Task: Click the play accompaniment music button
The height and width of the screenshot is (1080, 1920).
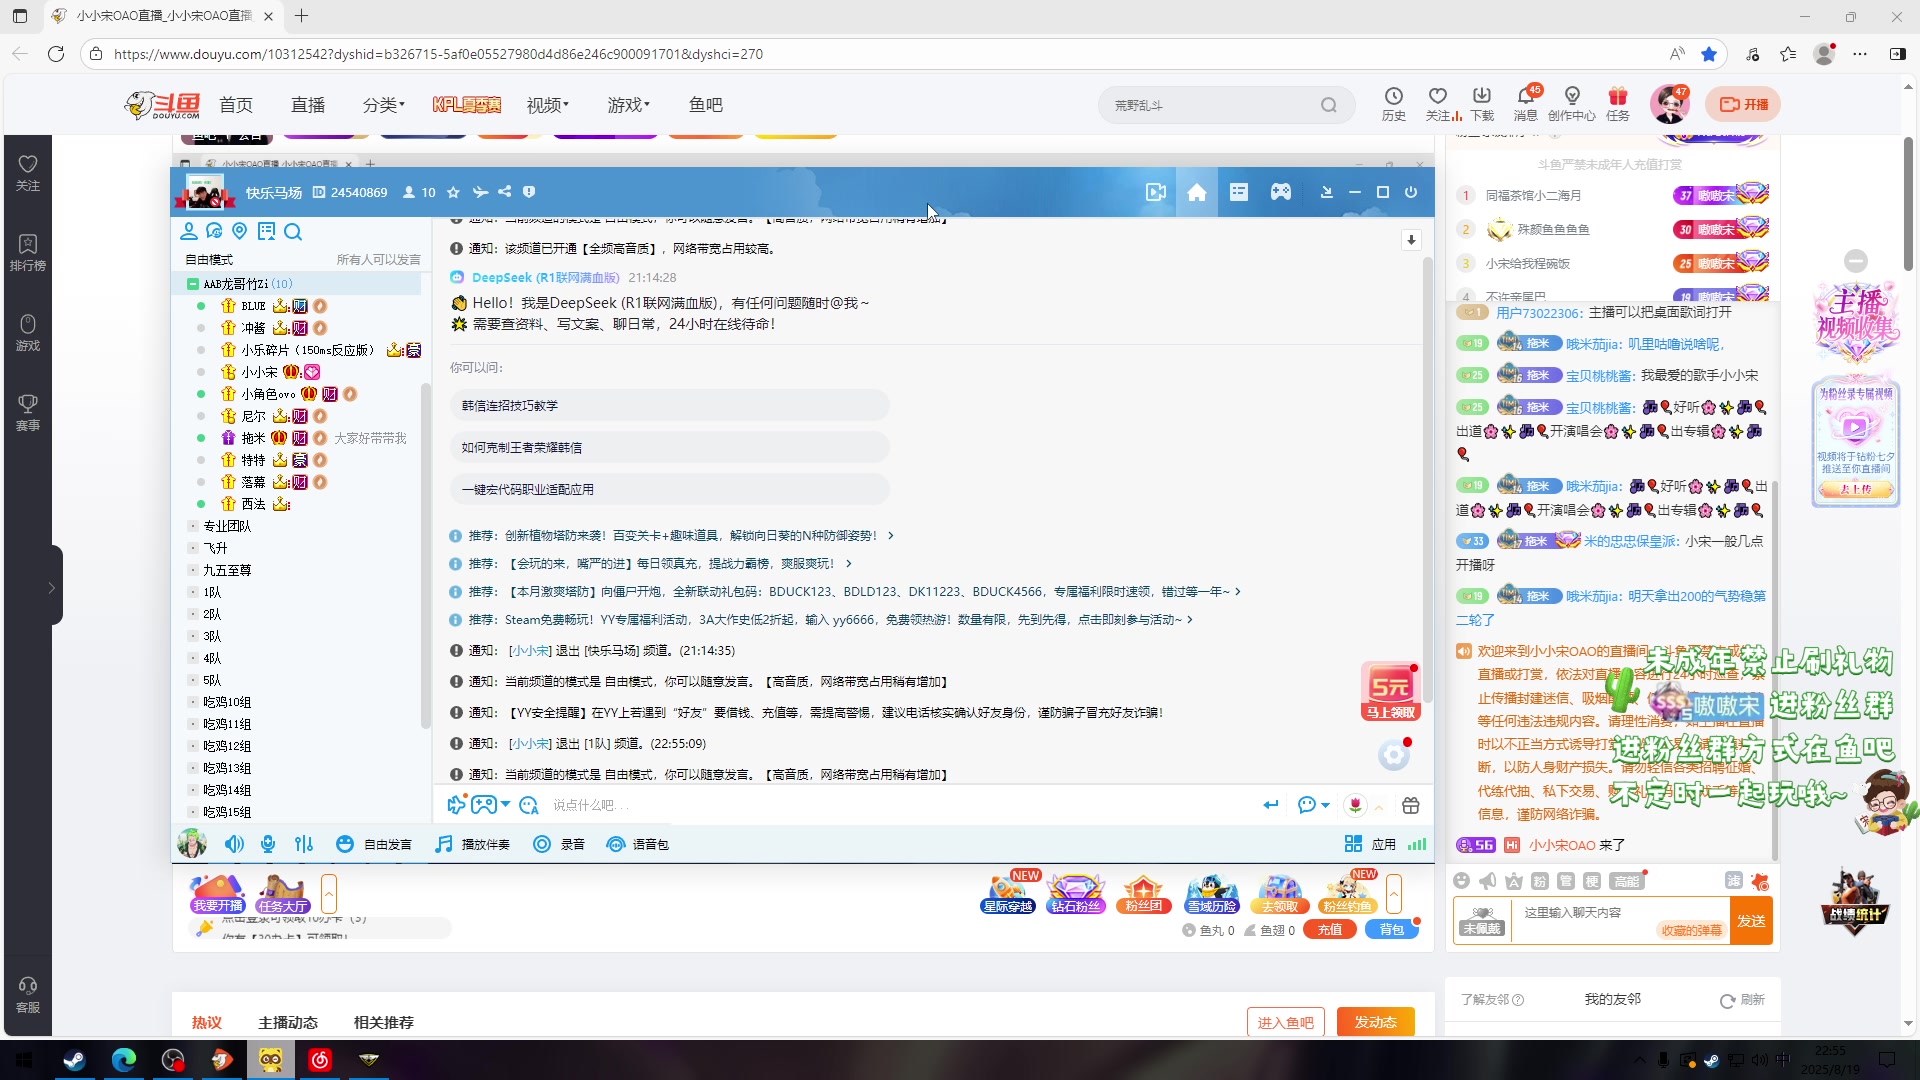Action: click(x=473, y=844)
